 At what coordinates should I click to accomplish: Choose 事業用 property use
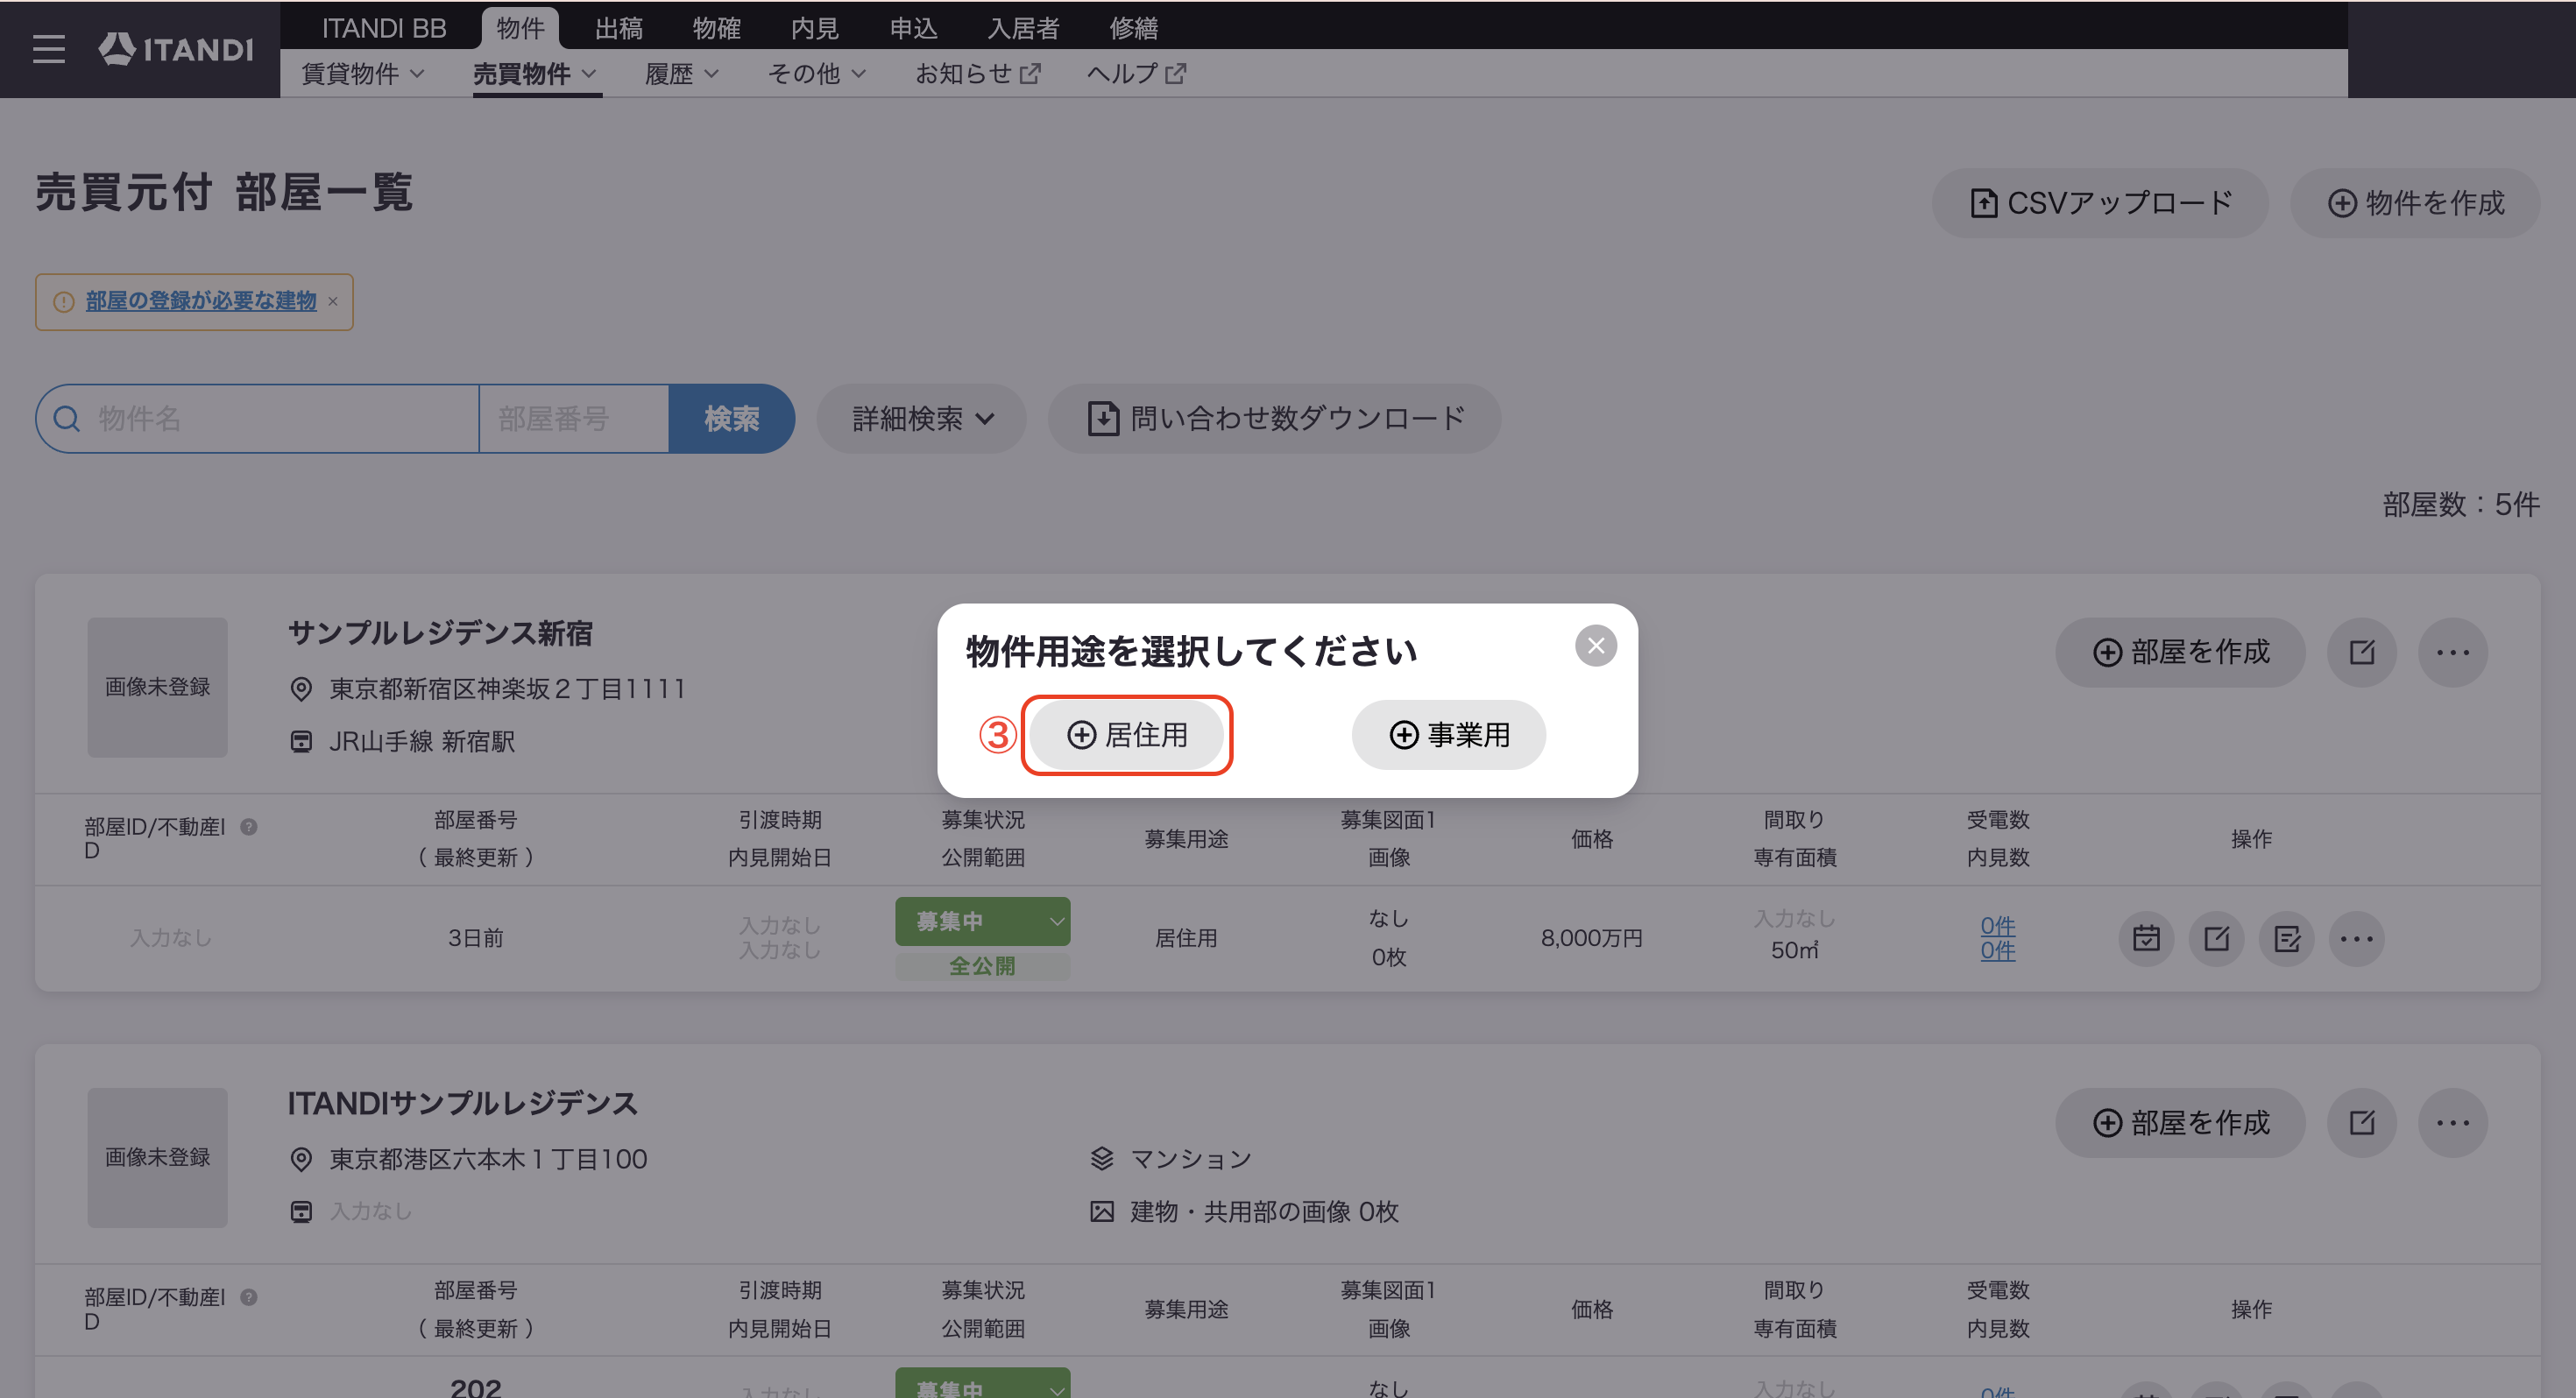coord(1449,735)
